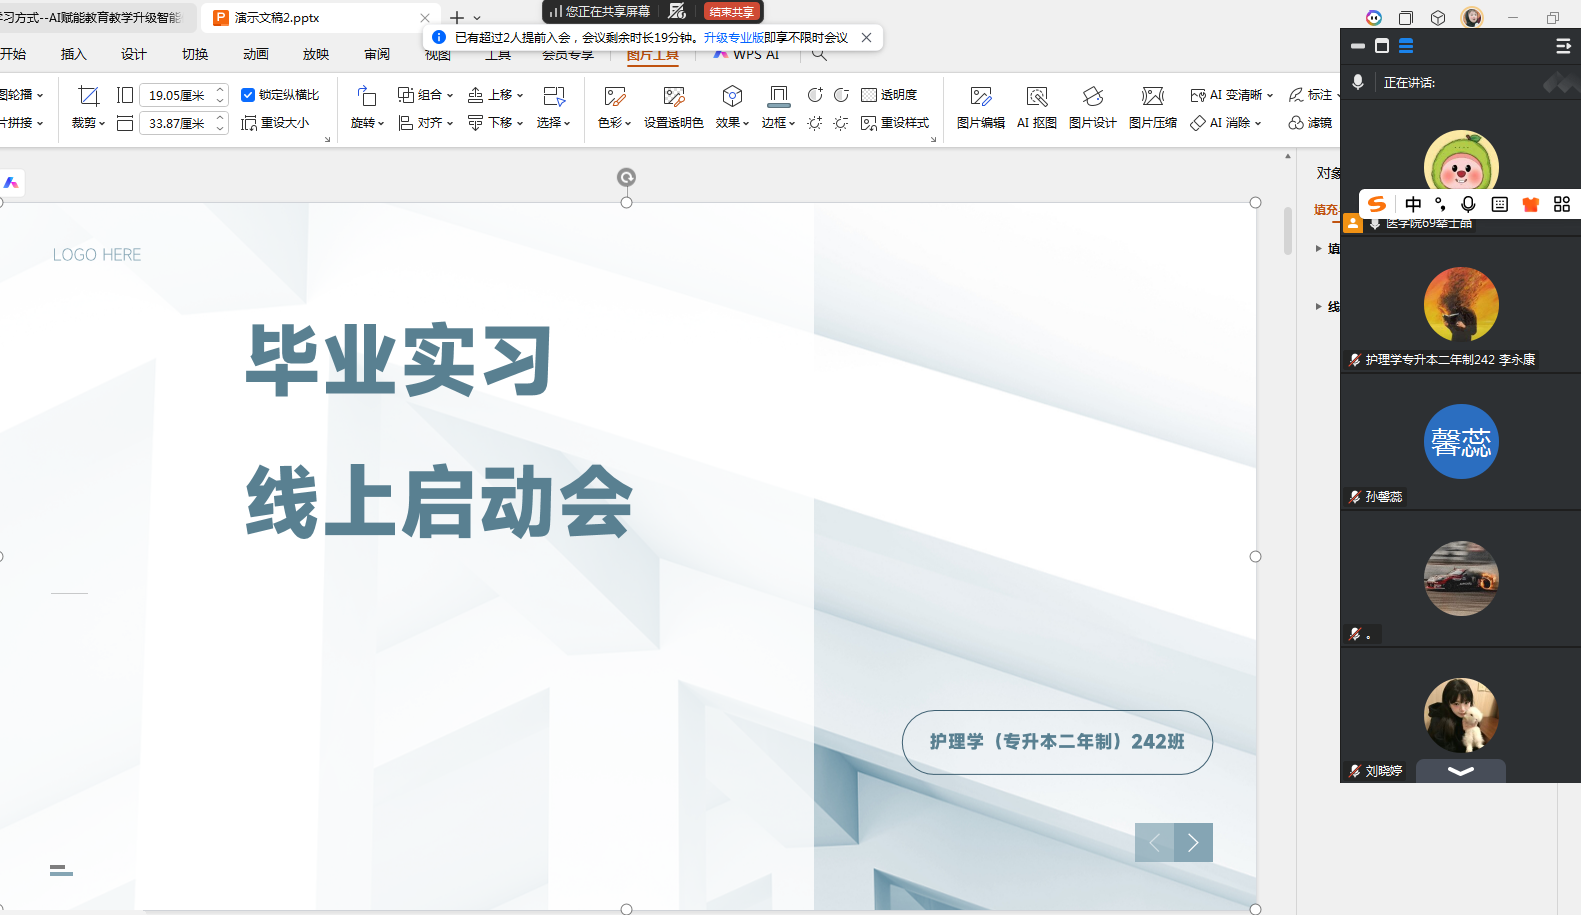Click the 色彩 color adjustment button

(614, 123)
